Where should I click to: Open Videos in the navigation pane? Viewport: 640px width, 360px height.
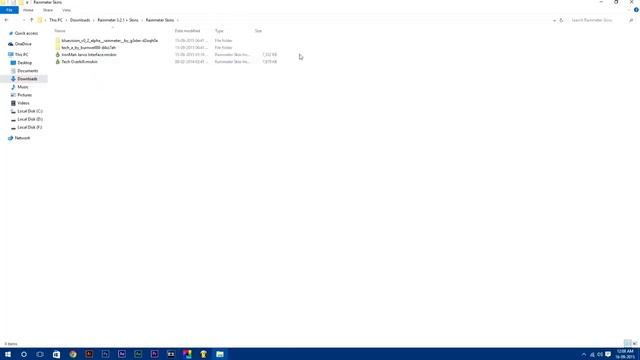[x=23, y=103]
